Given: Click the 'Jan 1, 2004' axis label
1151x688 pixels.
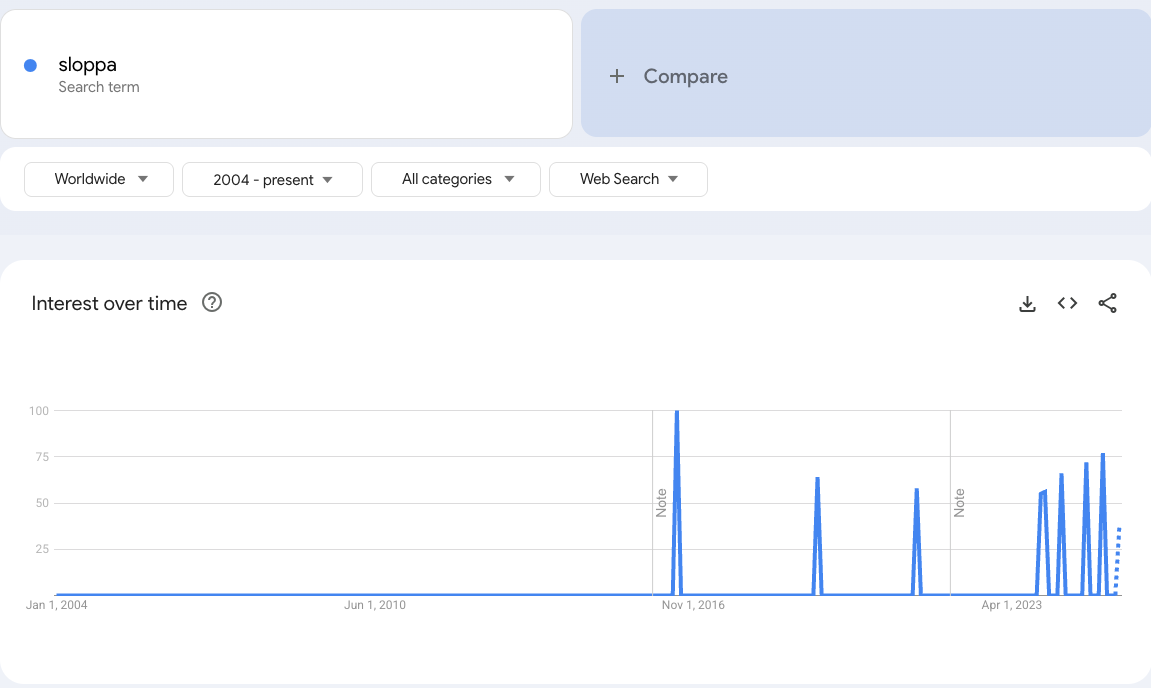Looking at the screenshot, I should click(57, 605).
